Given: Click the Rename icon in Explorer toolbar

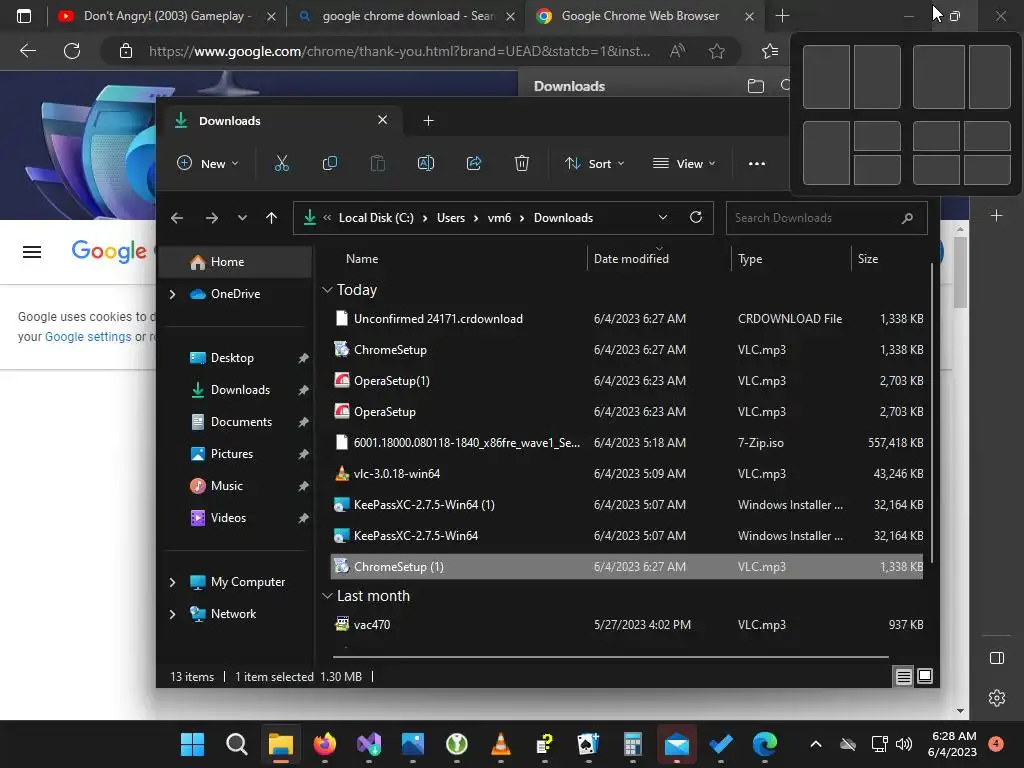Looking at the screenshot, I should click(426, 163).
